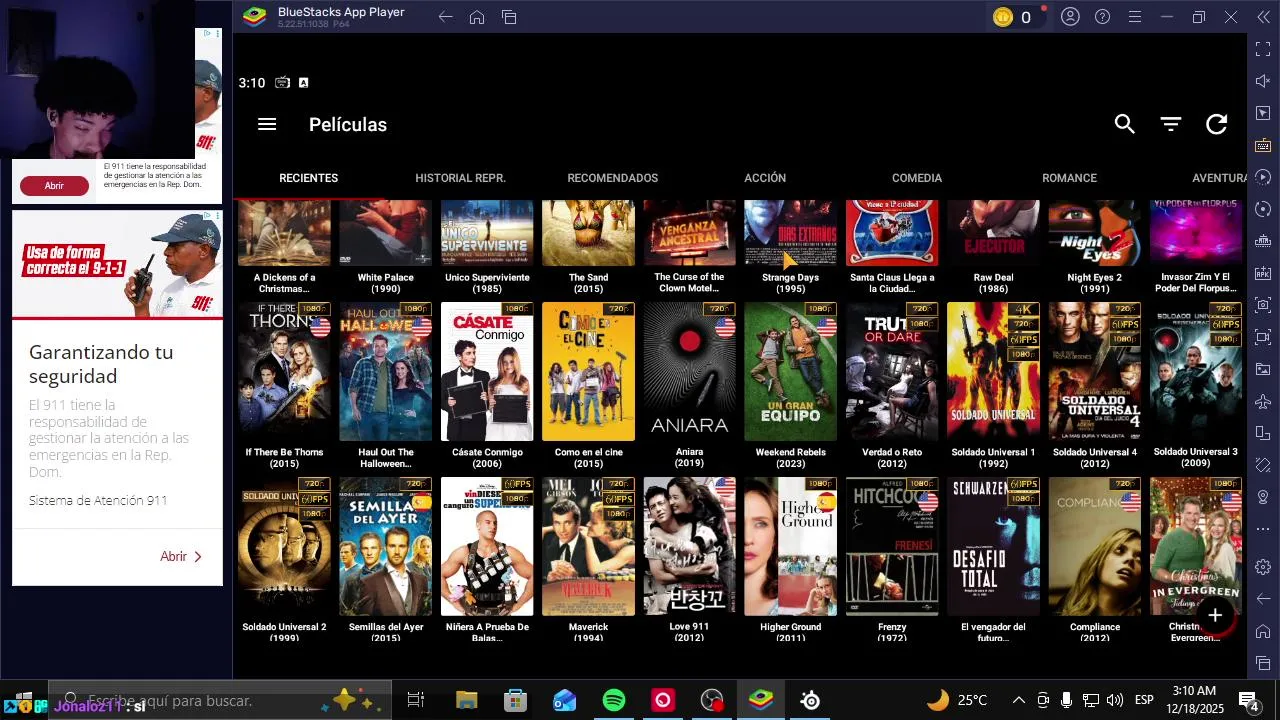Image resolution: width=1280 pixels, height=720 pixels.
Task: Expand more options (three dots) in sidebar
Action: [x=1263, y=529]
